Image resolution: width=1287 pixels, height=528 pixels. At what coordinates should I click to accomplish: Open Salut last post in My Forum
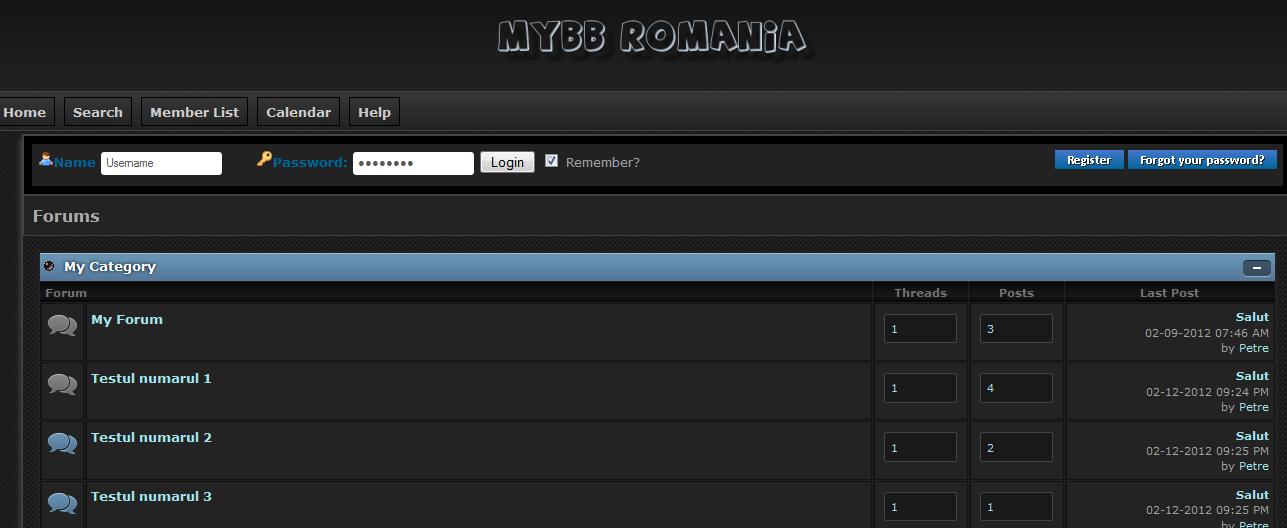(1252, 317)
